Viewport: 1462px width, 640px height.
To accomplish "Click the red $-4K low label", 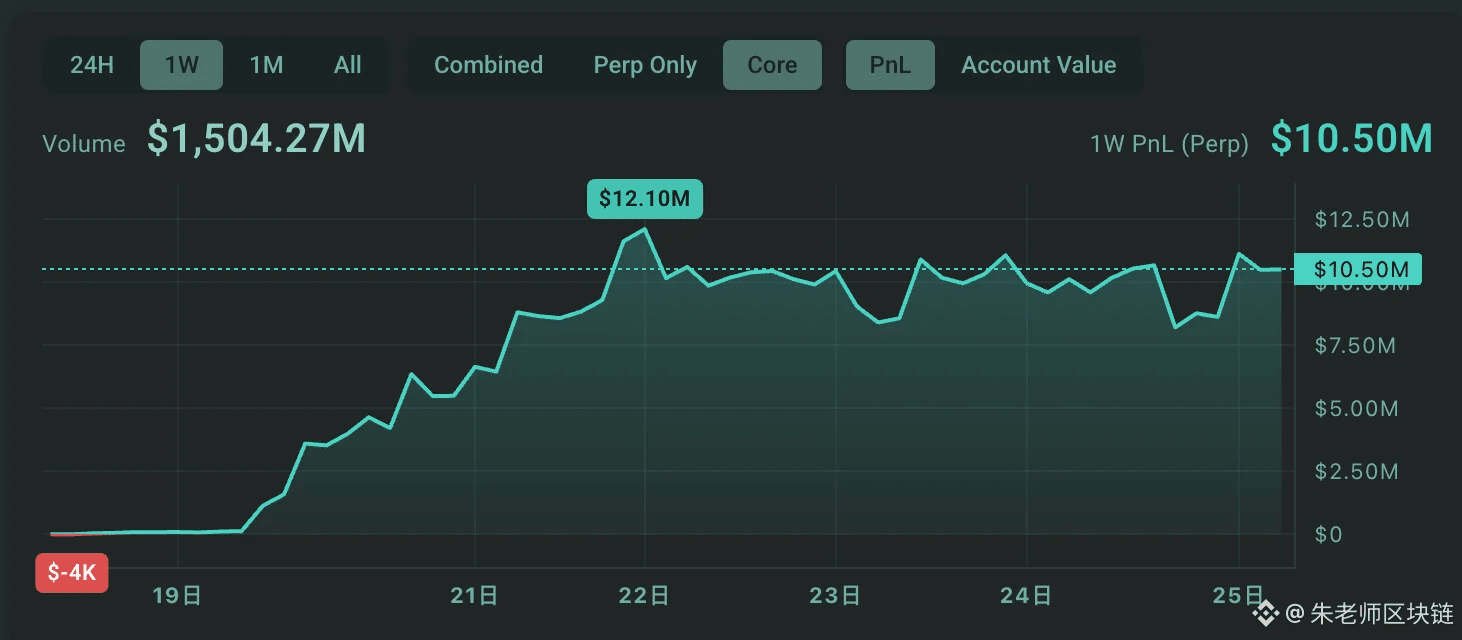I will [72, 573].
